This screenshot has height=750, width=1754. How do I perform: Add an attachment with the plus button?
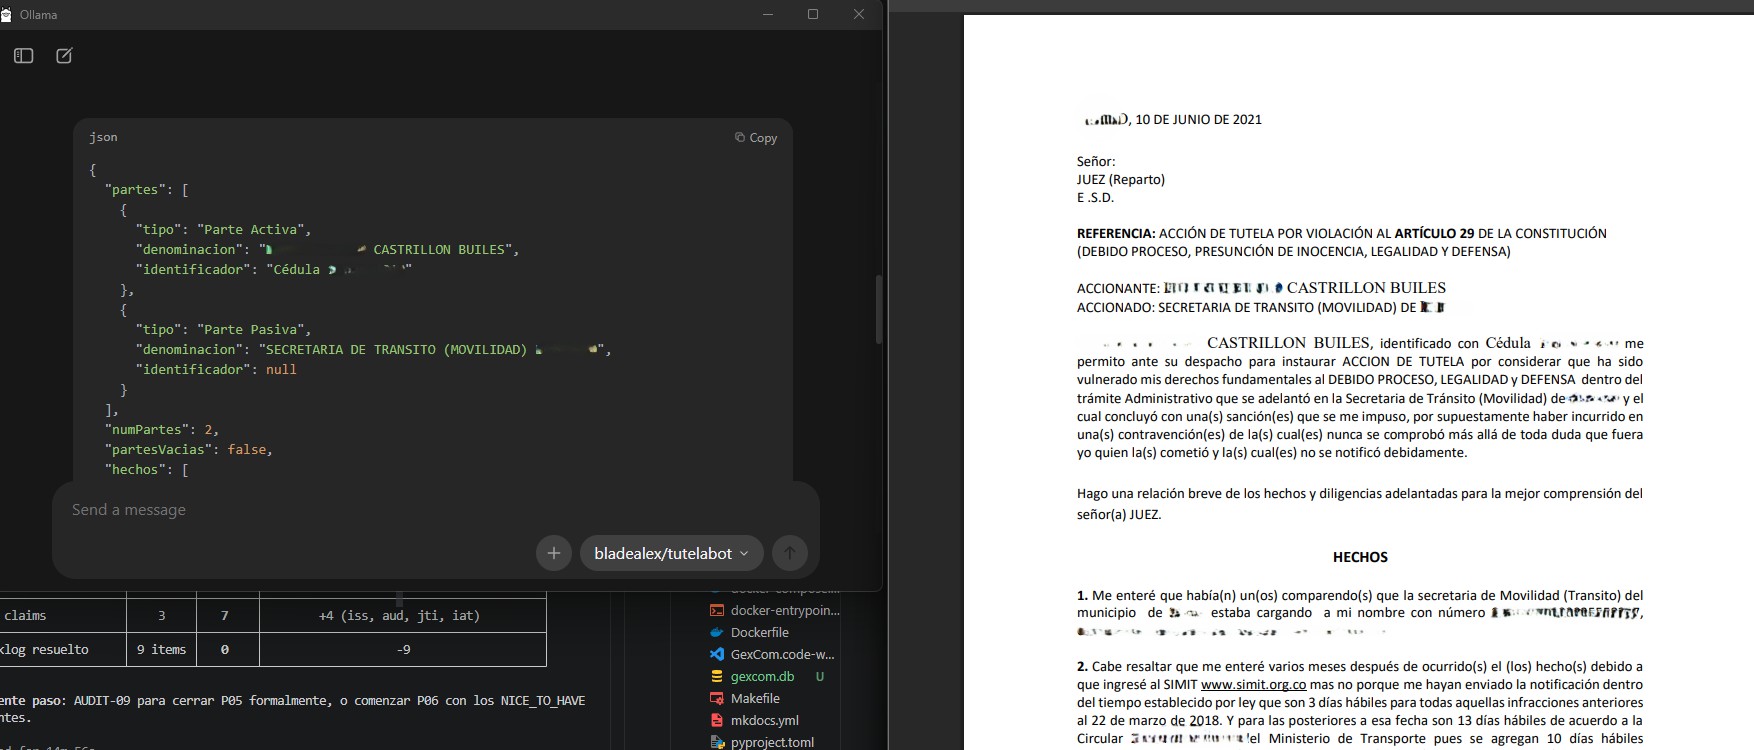(554, 553)
